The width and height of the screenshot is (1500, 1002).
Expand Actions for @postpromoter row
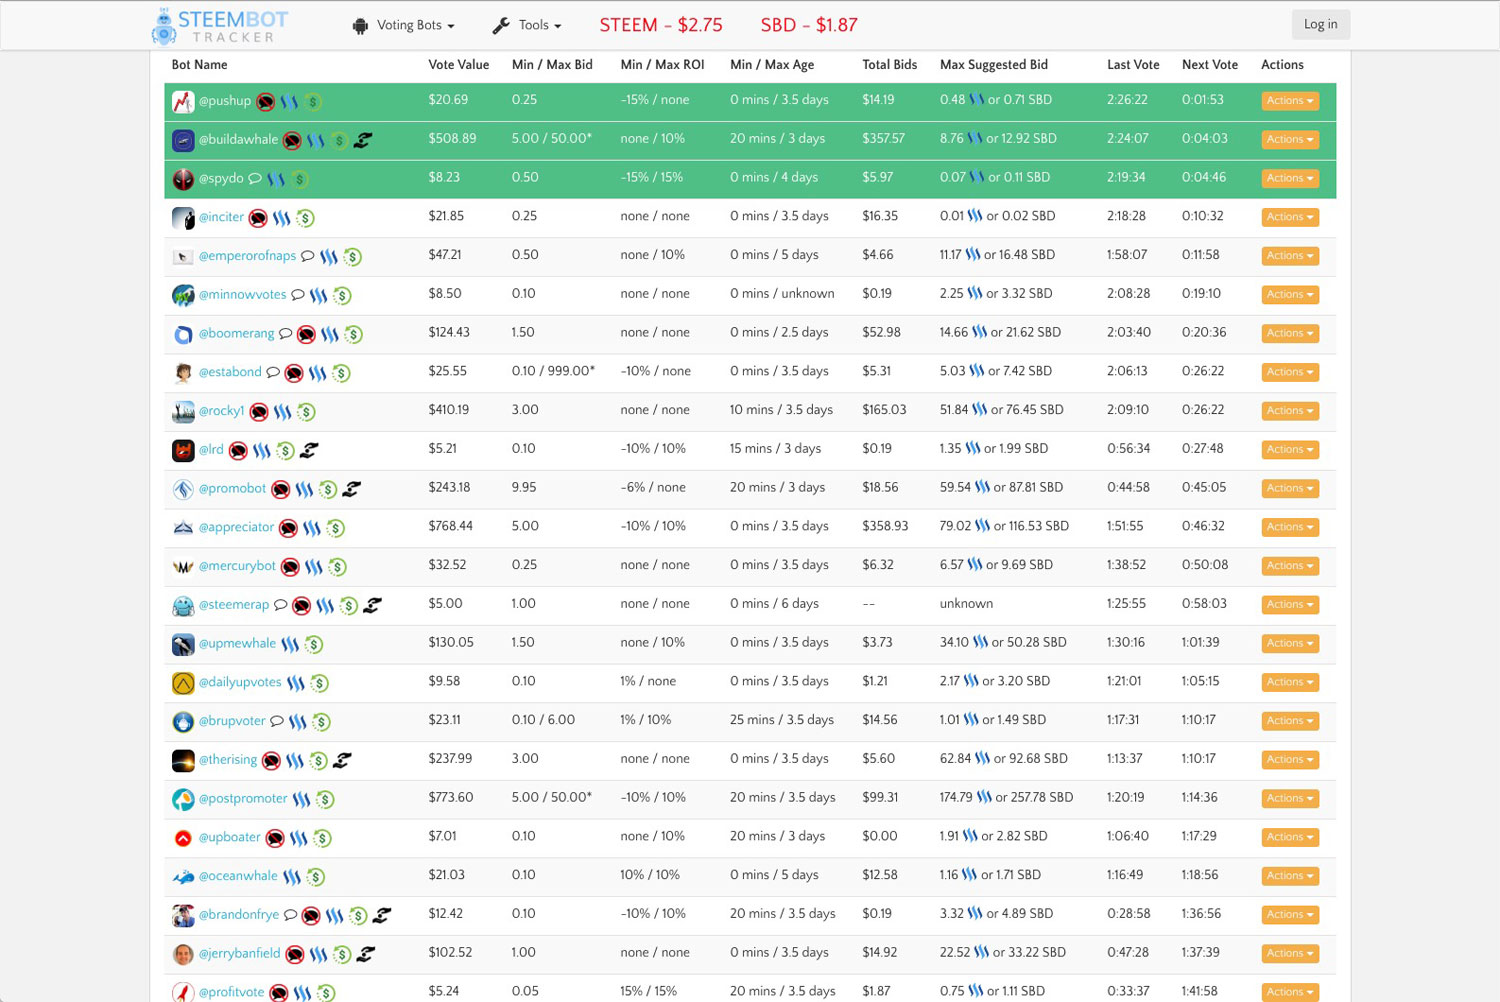click(x=1290, y=799)
